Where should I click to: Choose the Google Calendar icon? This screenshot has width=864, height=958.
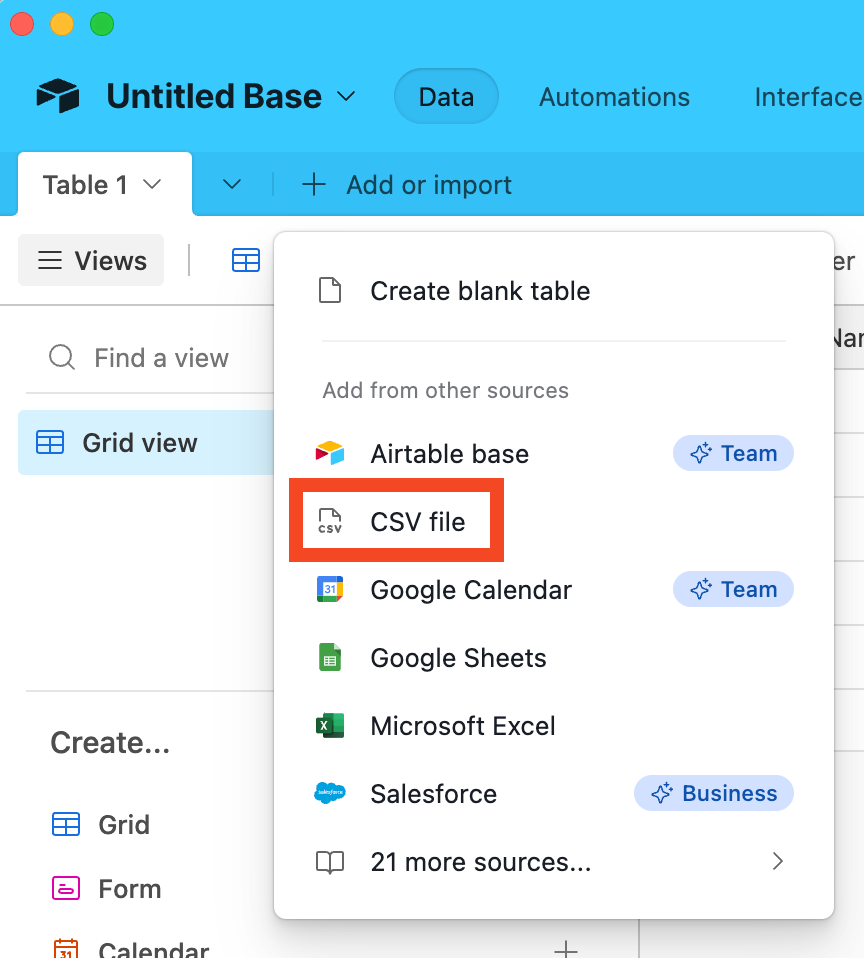pyautogui.click(x=329, y=590)
